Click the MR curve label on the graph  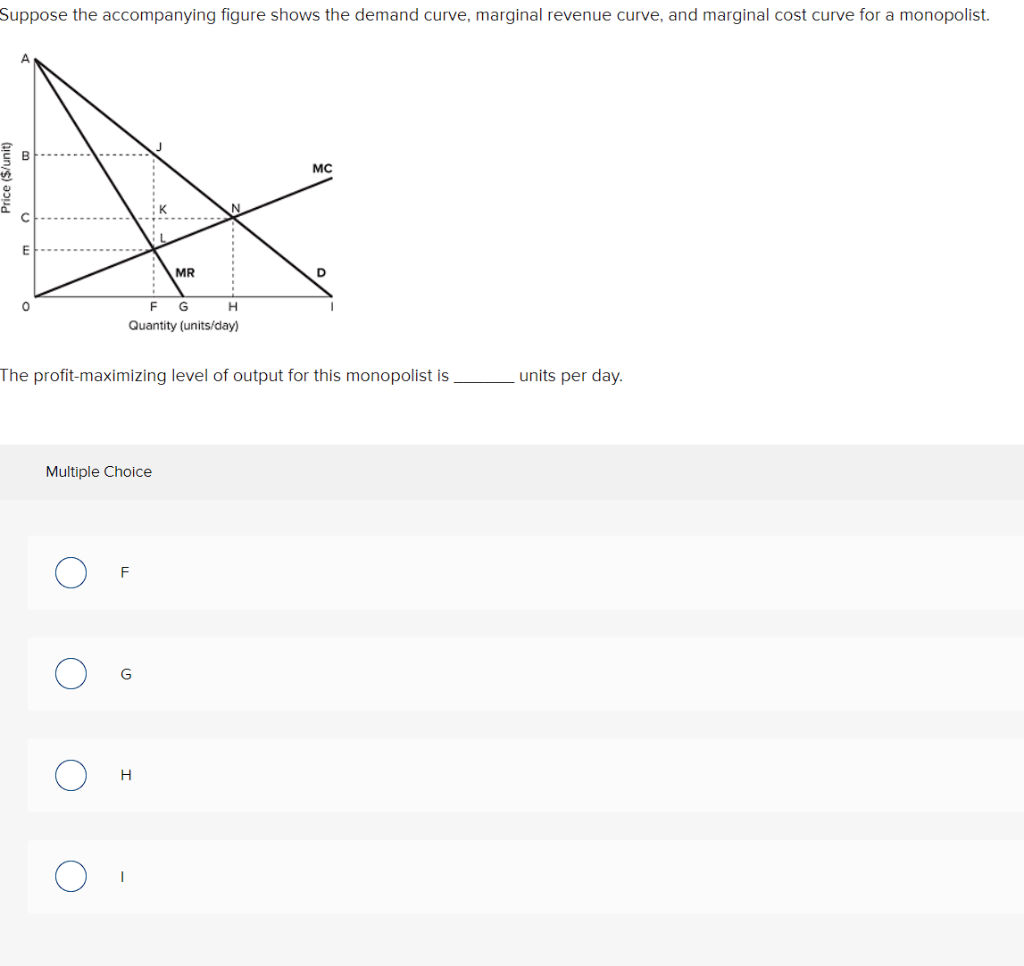185,271
